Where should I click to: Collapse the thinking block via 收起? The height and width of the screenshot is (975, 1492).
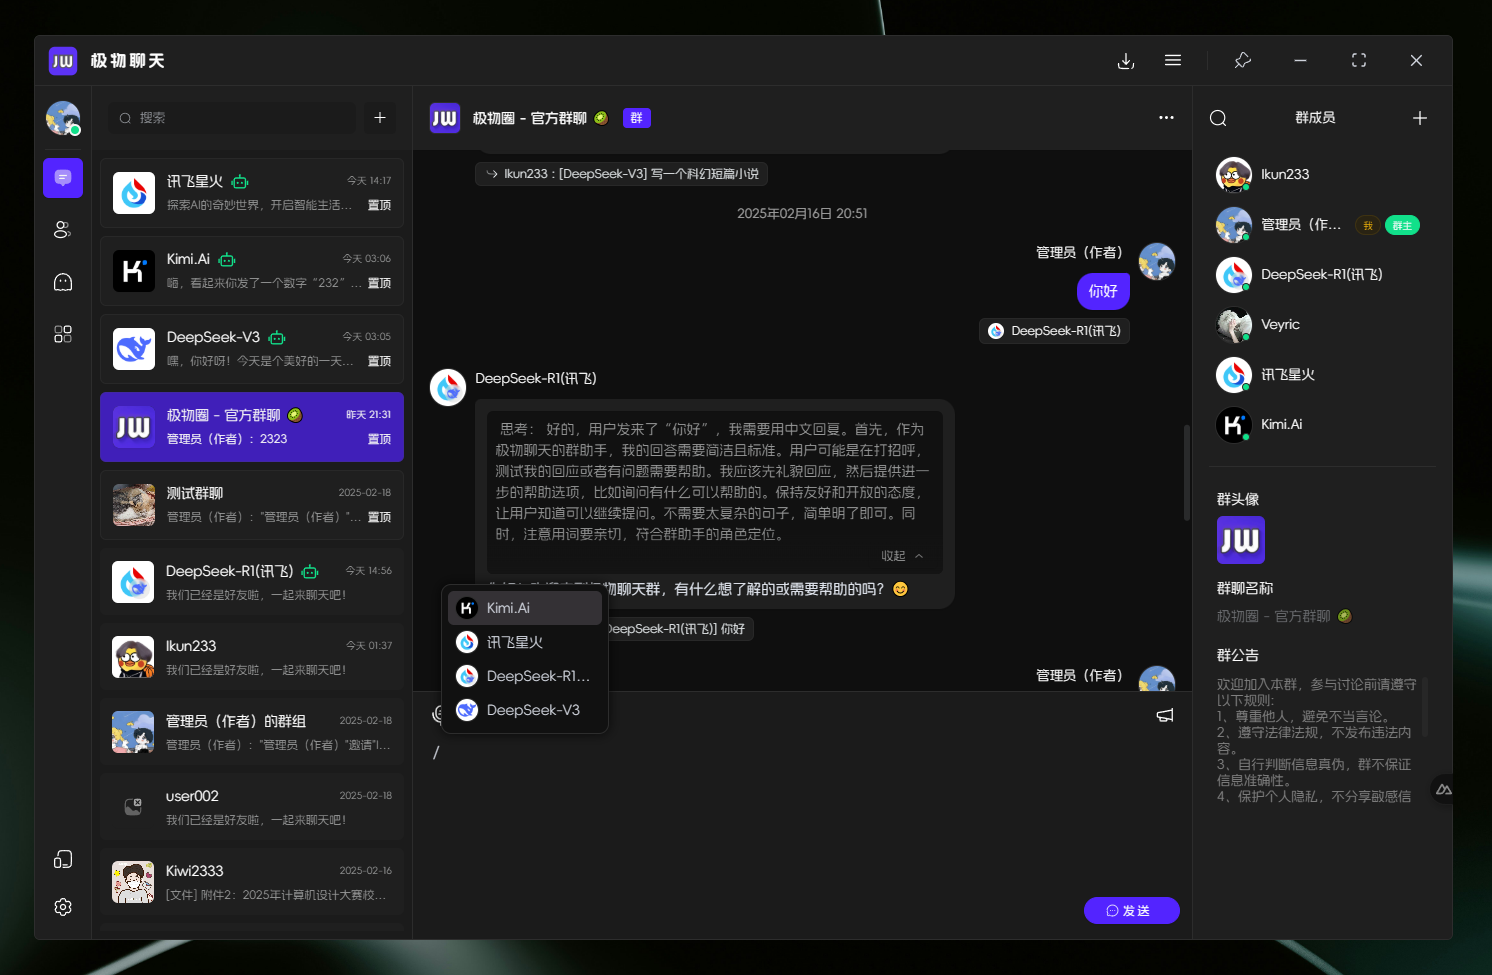point(902,556)
